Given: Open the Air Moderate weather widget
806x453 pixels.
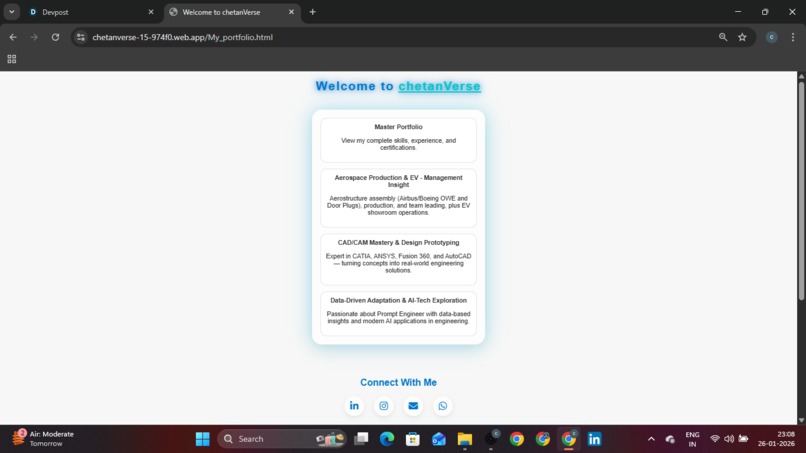Looking at the screenshot, I should point(44,439).
